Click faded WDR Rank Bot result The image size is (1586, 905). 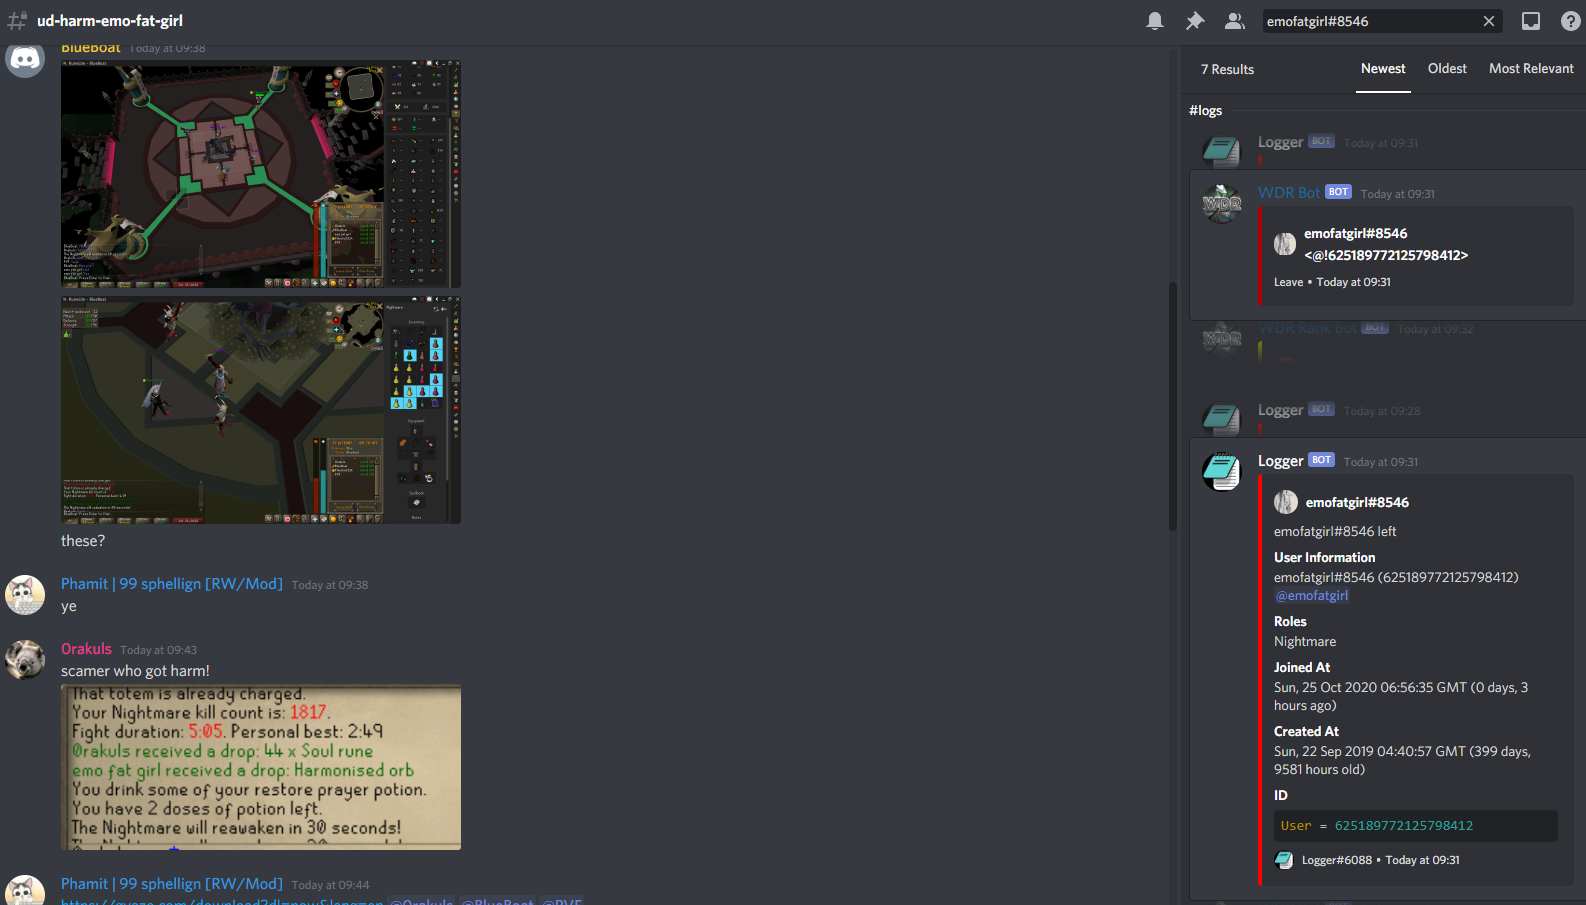(x=1388, y=340)
